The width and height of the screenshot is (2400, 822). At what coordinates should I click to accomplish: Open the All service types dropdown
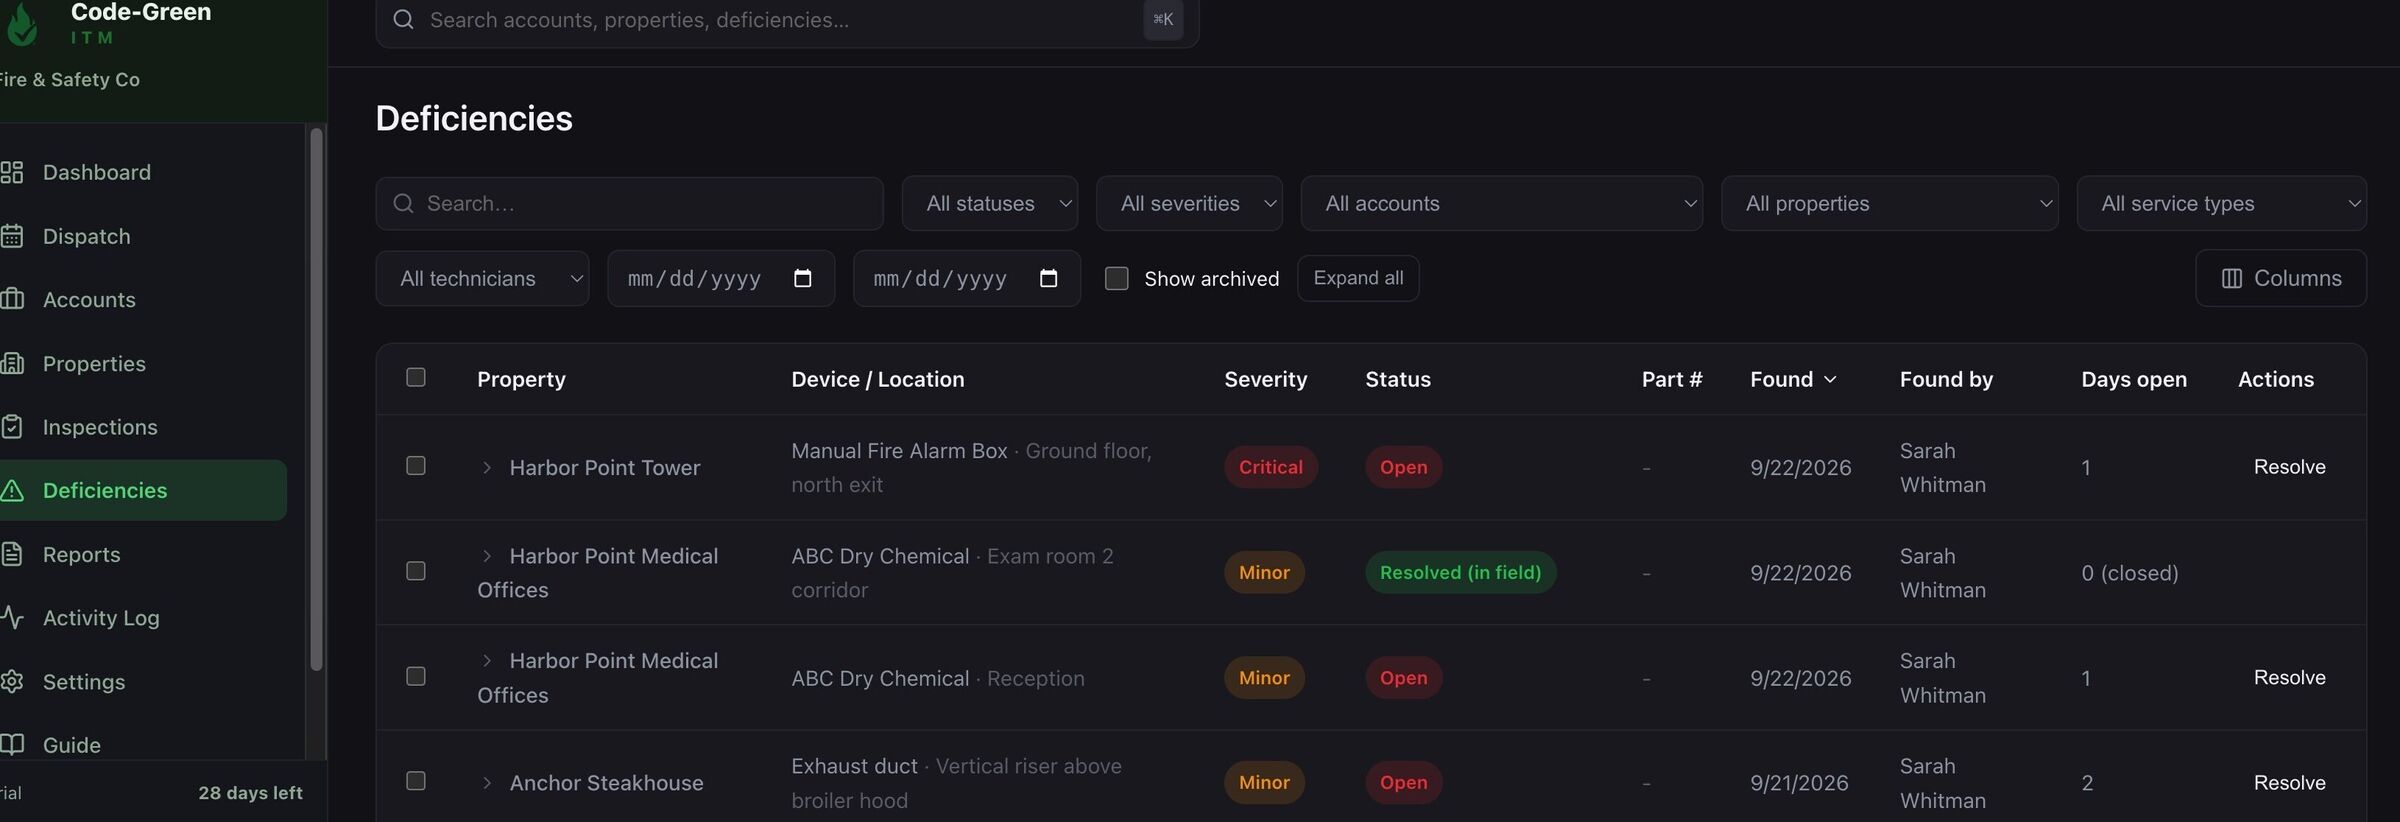pos(2222,204)
